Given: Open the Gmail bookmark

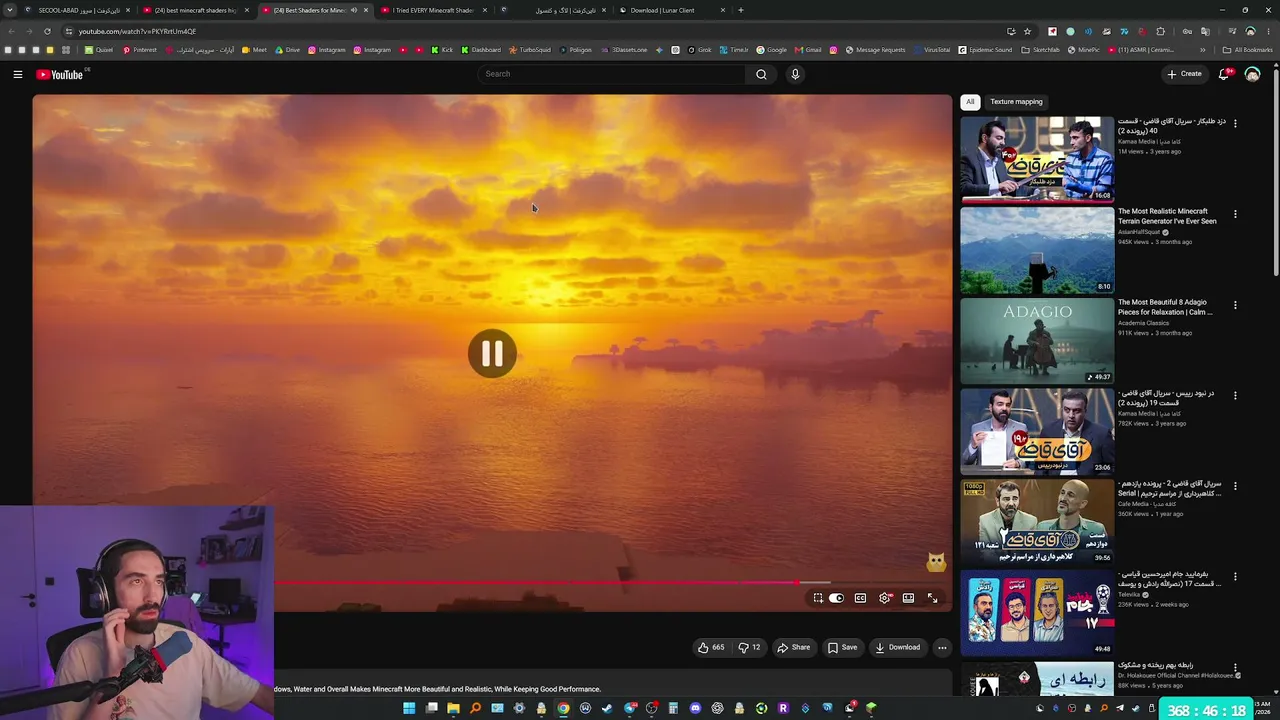Looking at the screenshot, I should tap(808, 50).
